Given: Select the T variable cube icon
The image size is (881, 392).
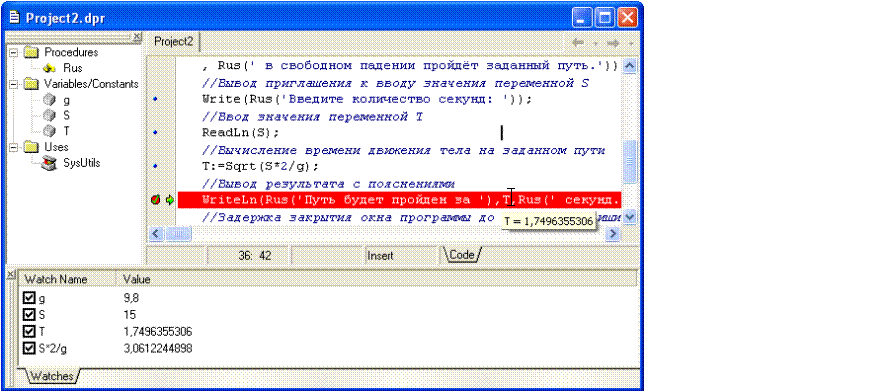Looking at the screenshot, I should click(x=49, y=131).
